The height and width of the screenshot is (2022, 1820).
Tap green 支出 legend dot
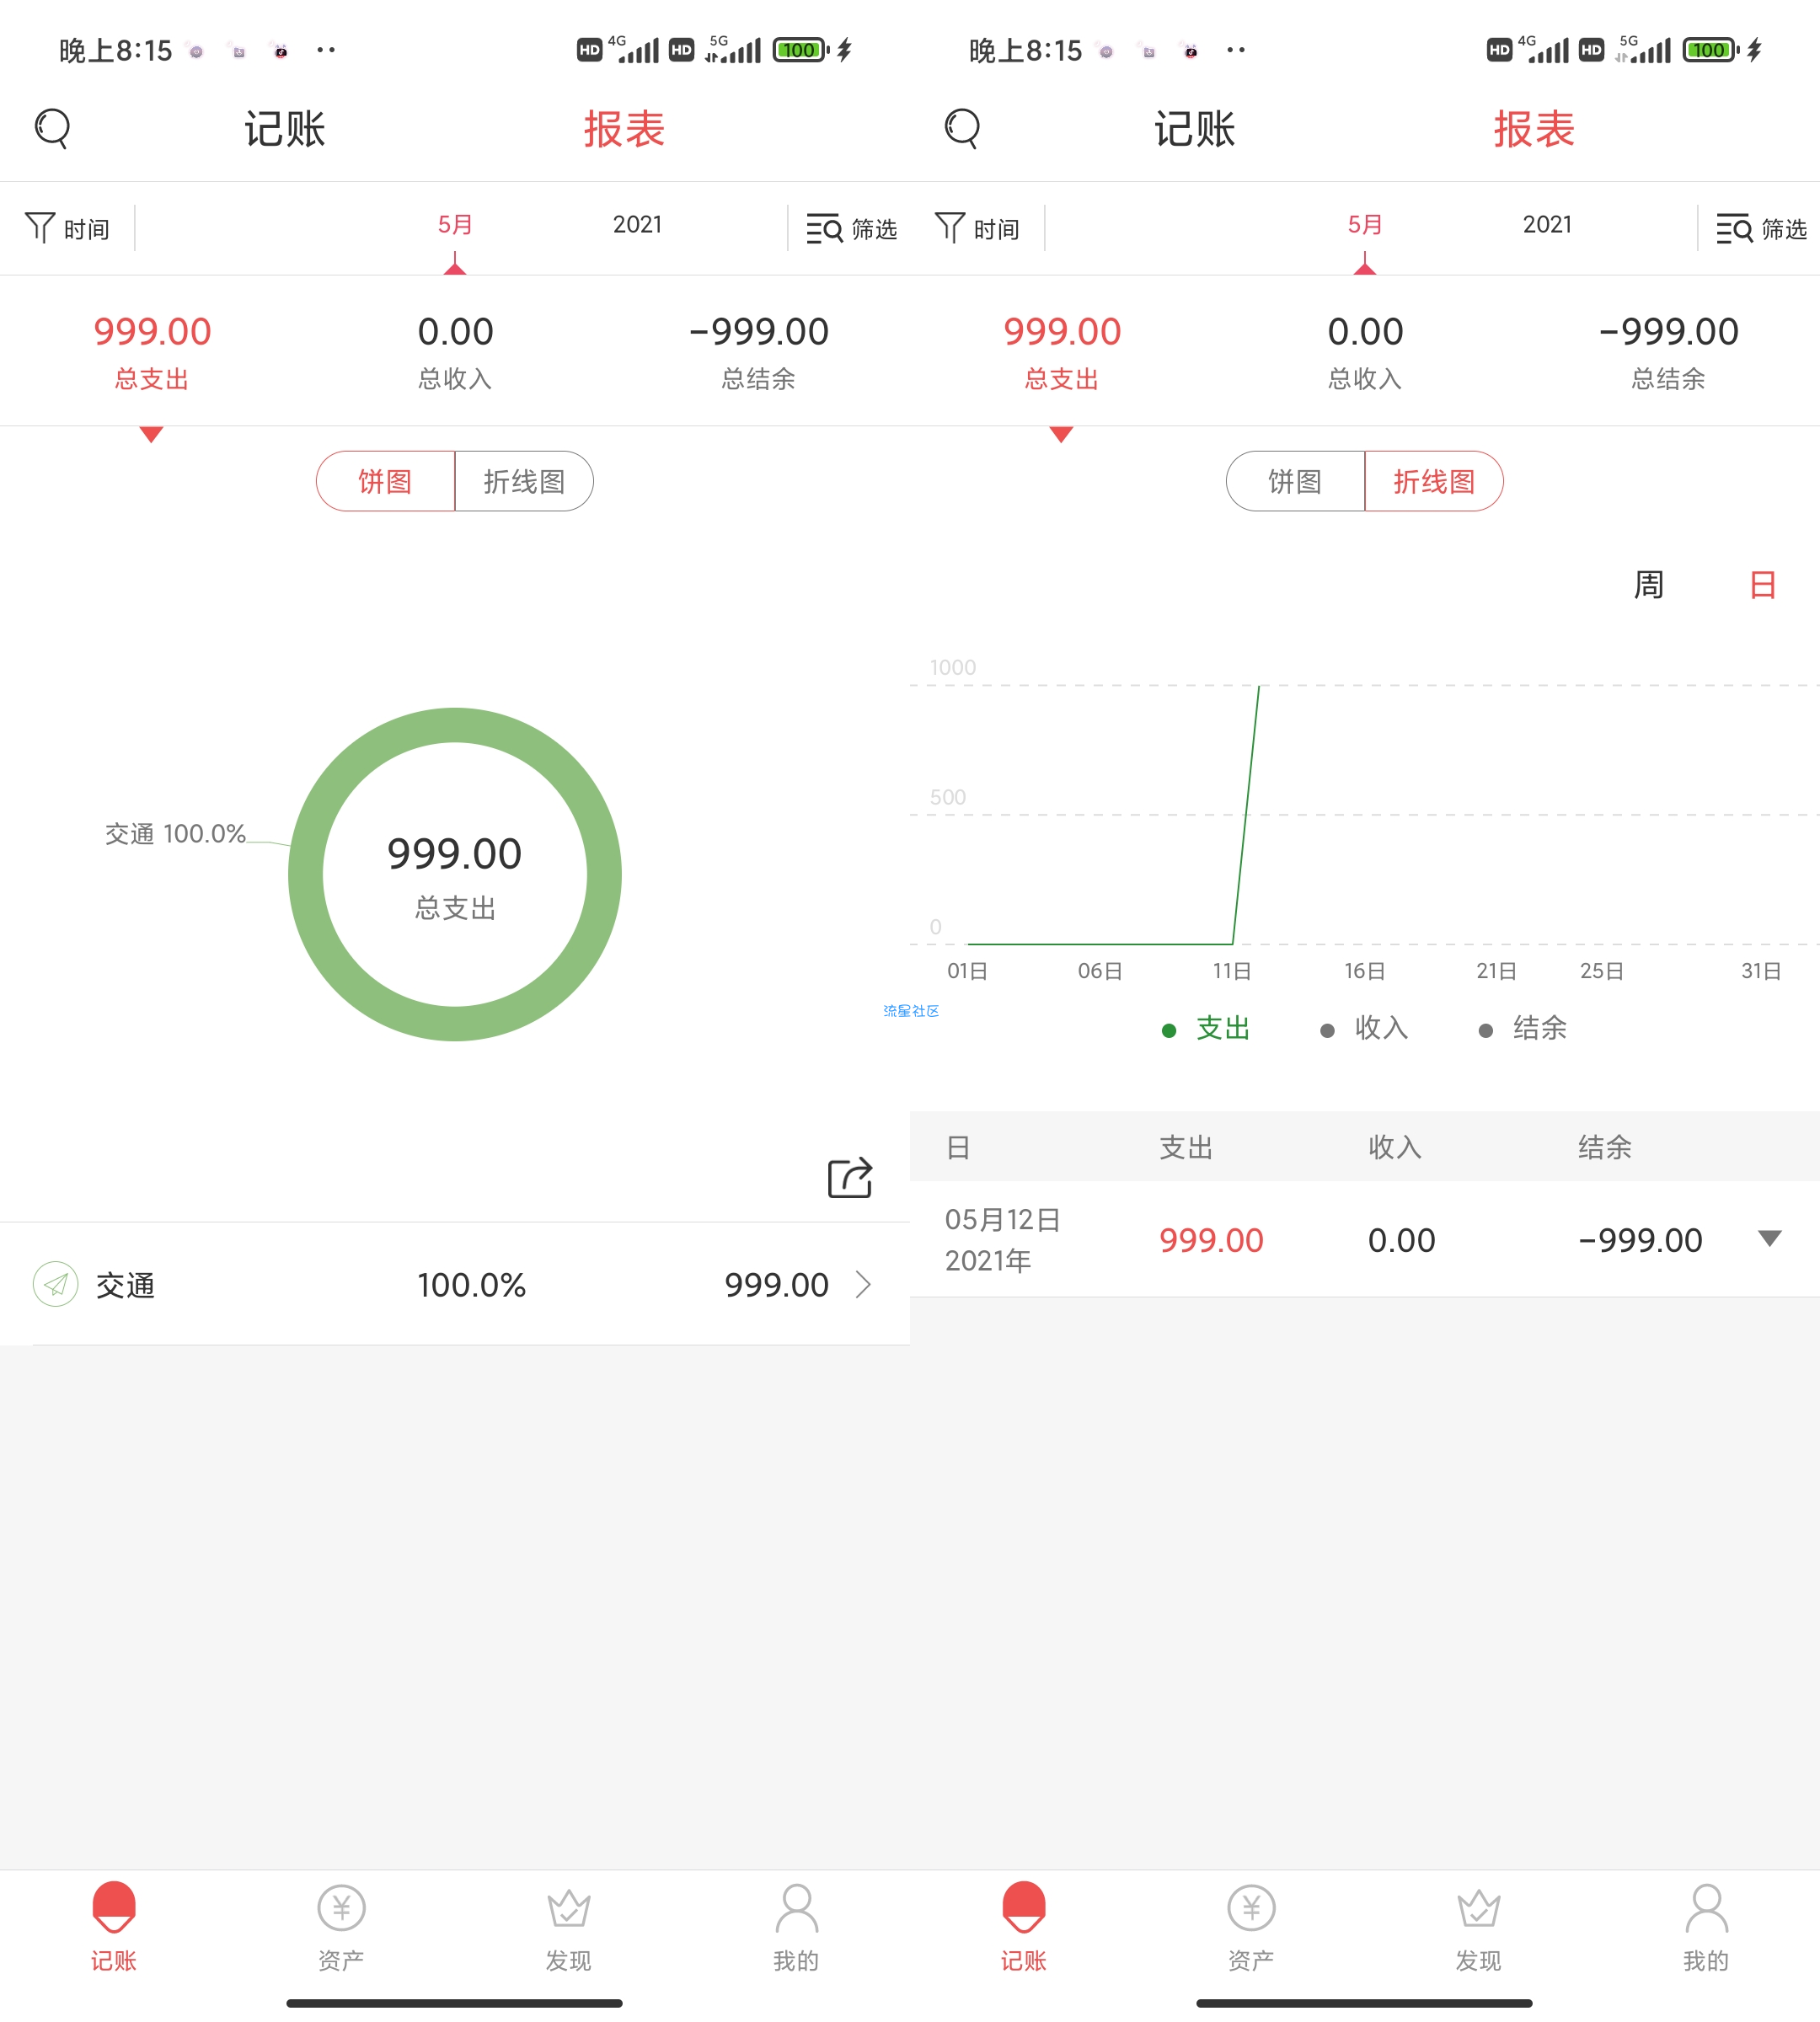1169,1030
